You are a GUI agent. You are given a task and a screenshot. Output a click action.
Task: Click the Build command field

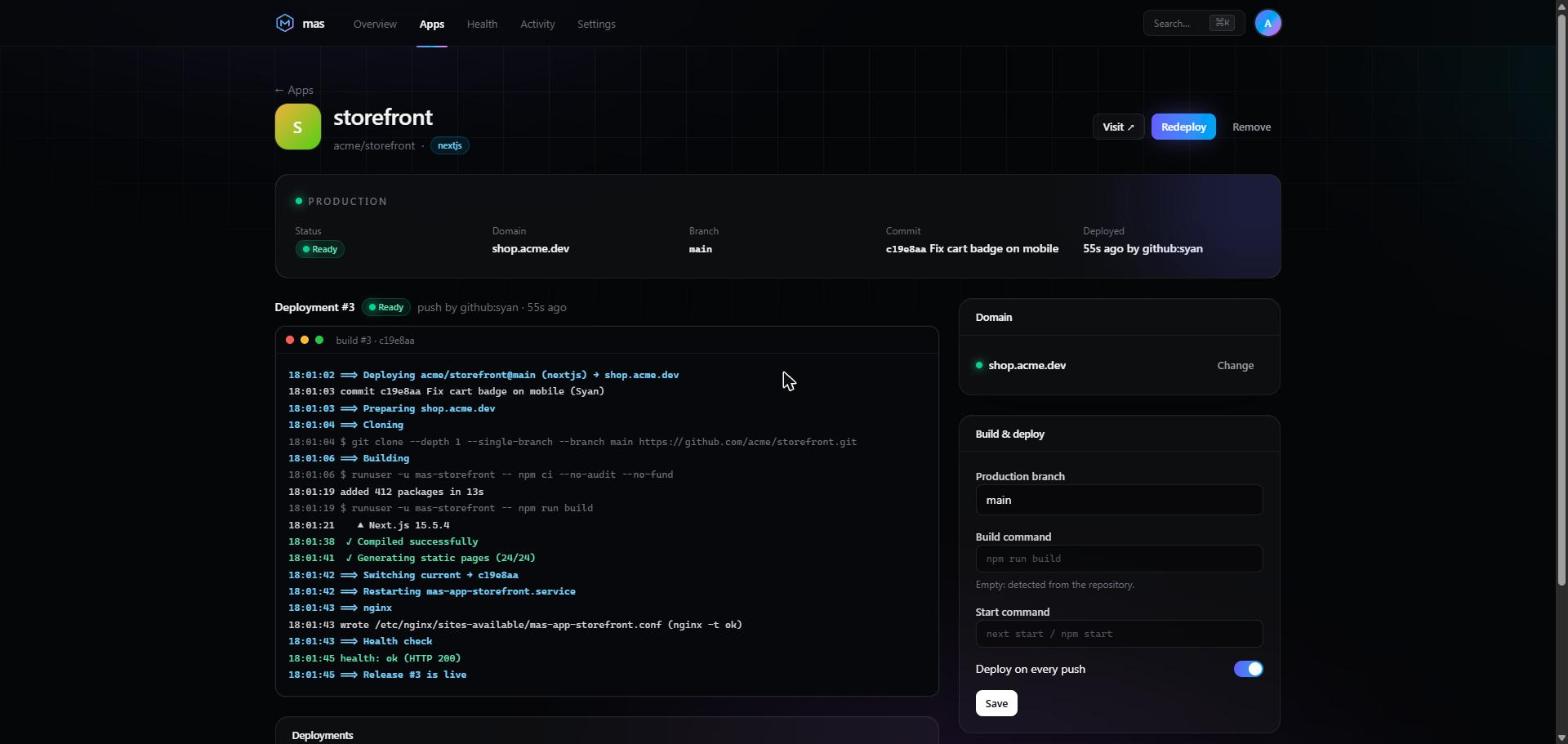(1119, 559)
